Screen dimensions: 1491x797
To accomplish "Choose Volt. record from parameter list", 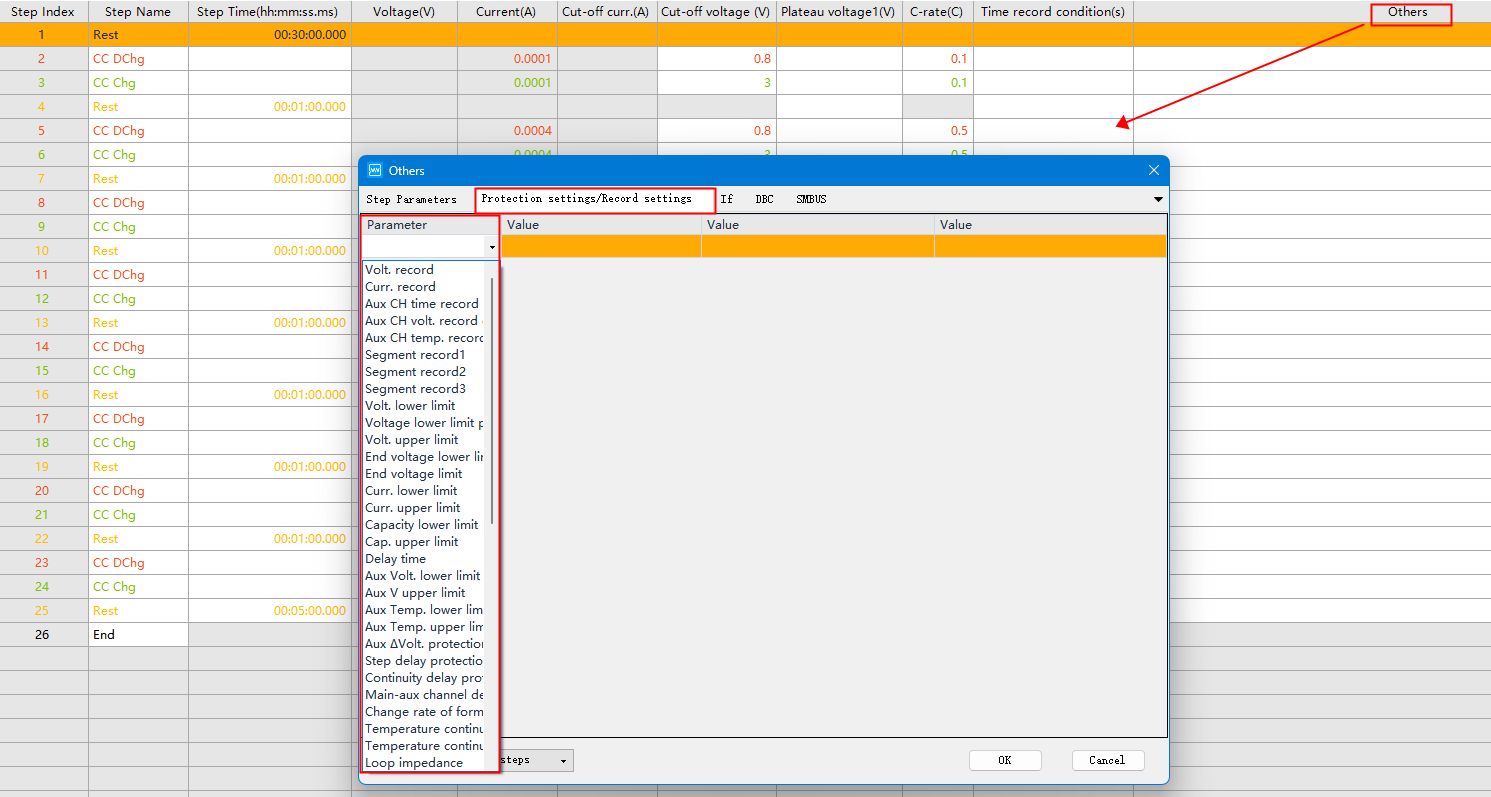I will pos(399,270).
